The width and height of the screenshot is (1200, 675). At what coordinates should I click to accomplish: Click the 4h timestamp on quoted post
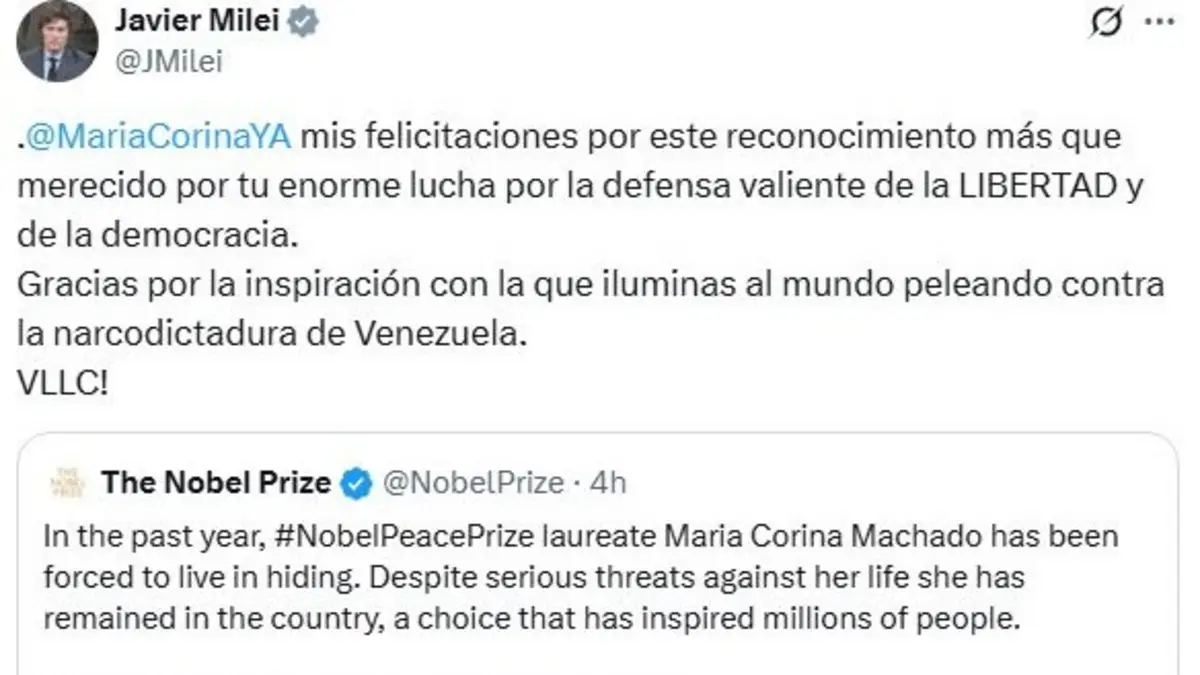pos(609,484)
